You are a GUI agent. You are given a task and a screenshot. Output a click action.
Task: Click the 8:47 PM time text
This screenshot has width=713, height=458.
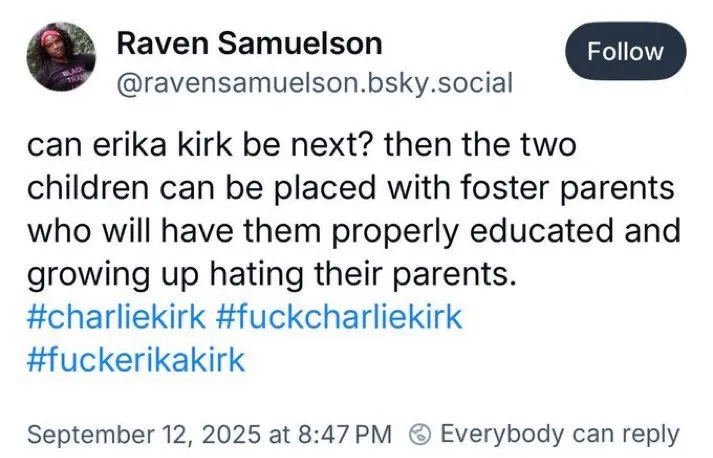[x=345, y=434]
